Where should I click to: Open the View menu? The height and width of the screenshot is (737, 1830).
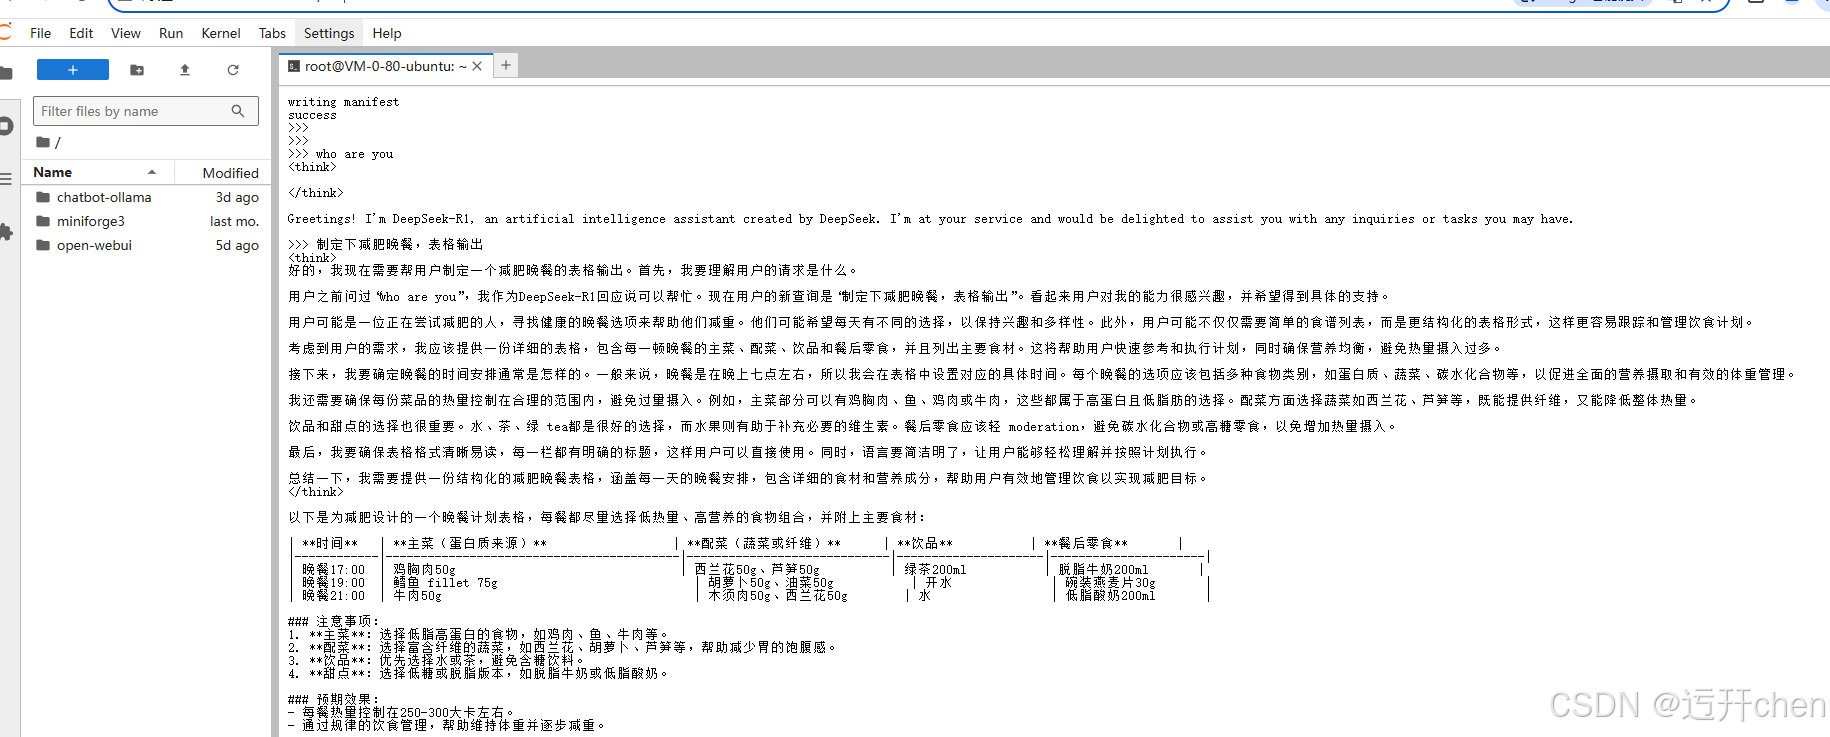point(125,33)
